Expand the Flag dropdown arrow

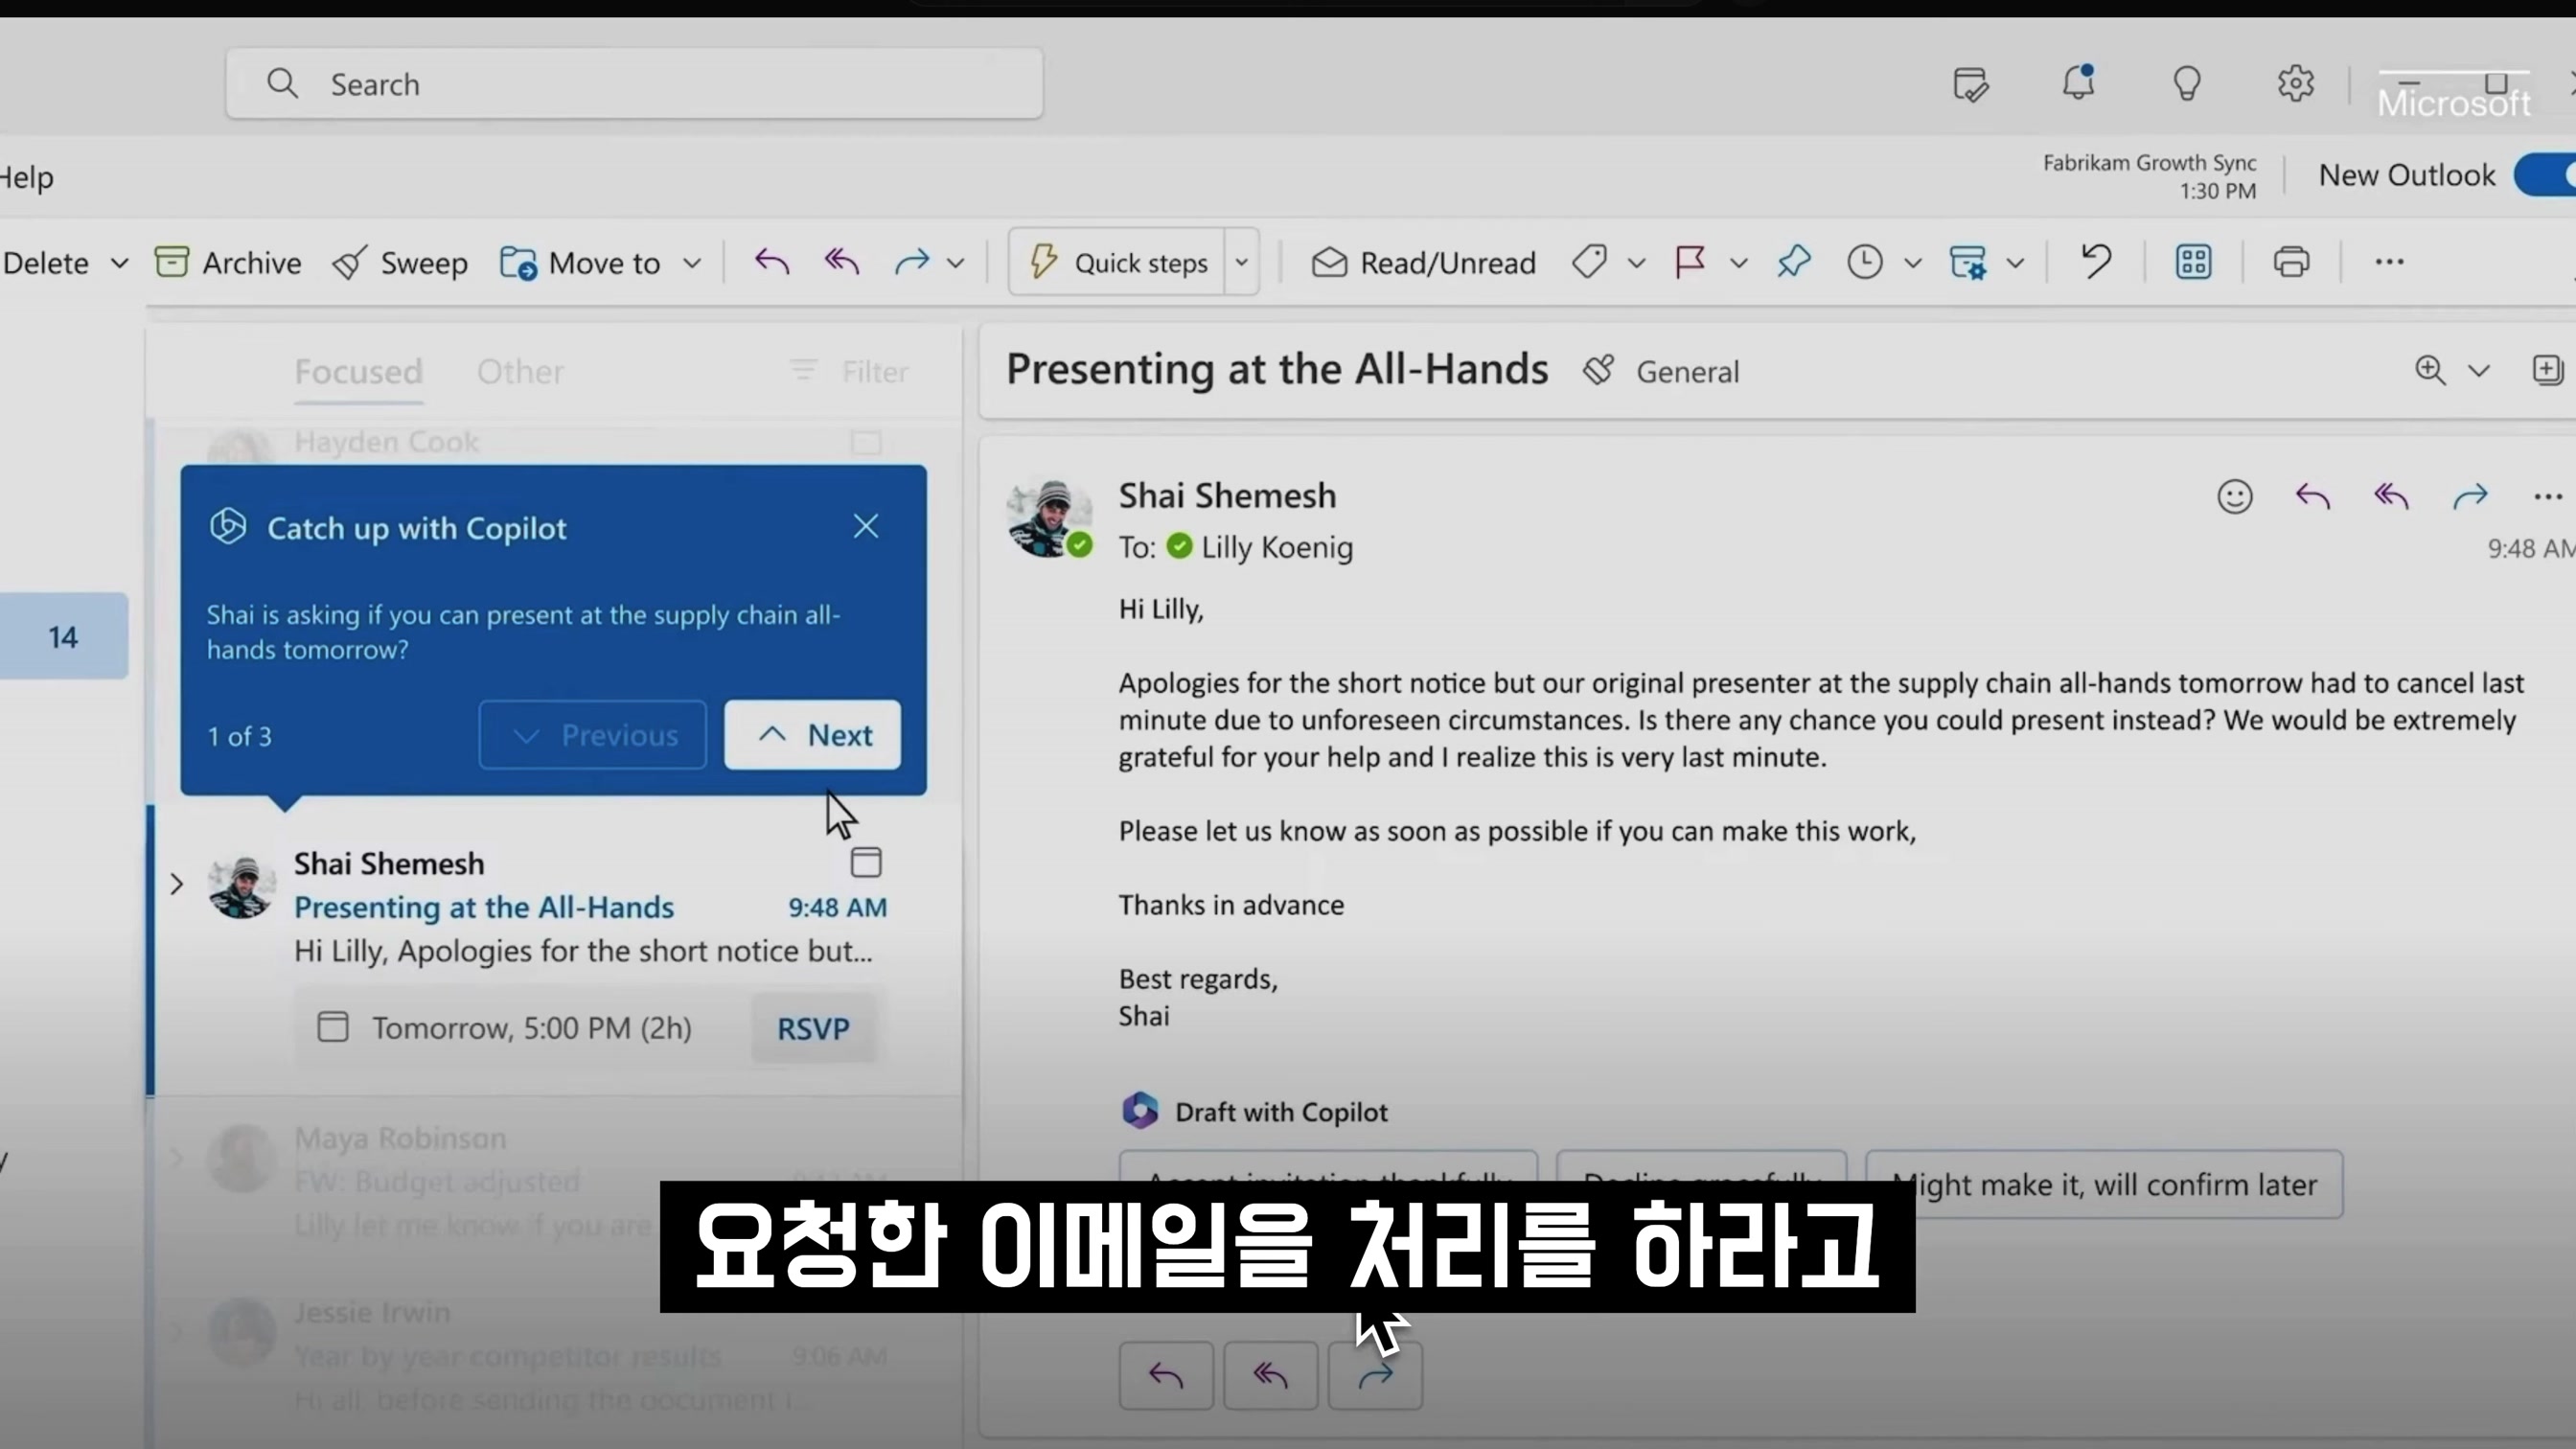pos(1739,263)
